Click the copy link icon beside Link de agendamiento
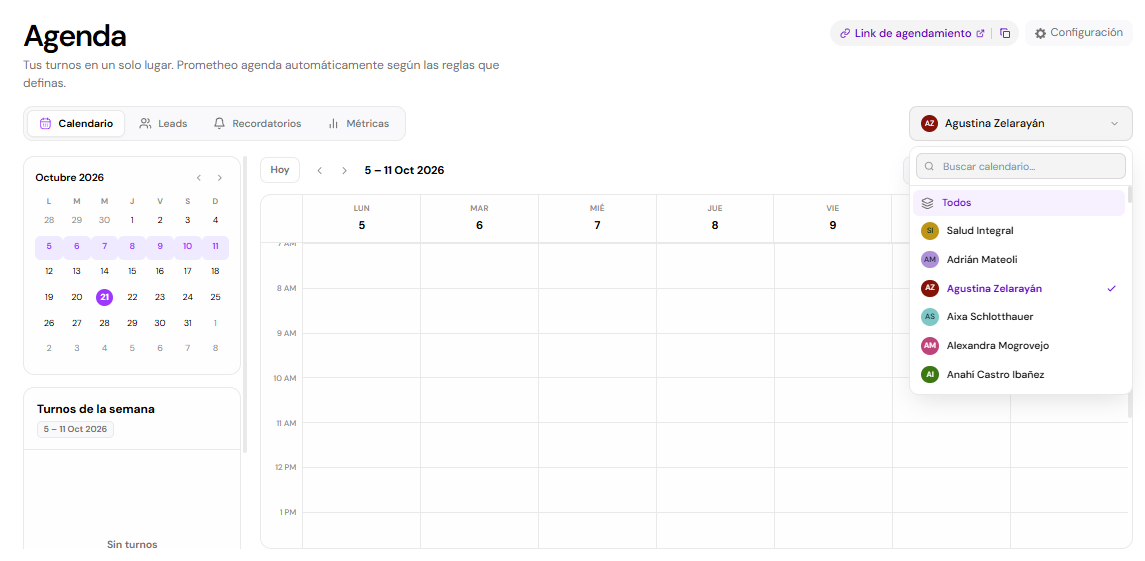The width and height of the screenshot is (1145, 561). (x=1006, y=33)
